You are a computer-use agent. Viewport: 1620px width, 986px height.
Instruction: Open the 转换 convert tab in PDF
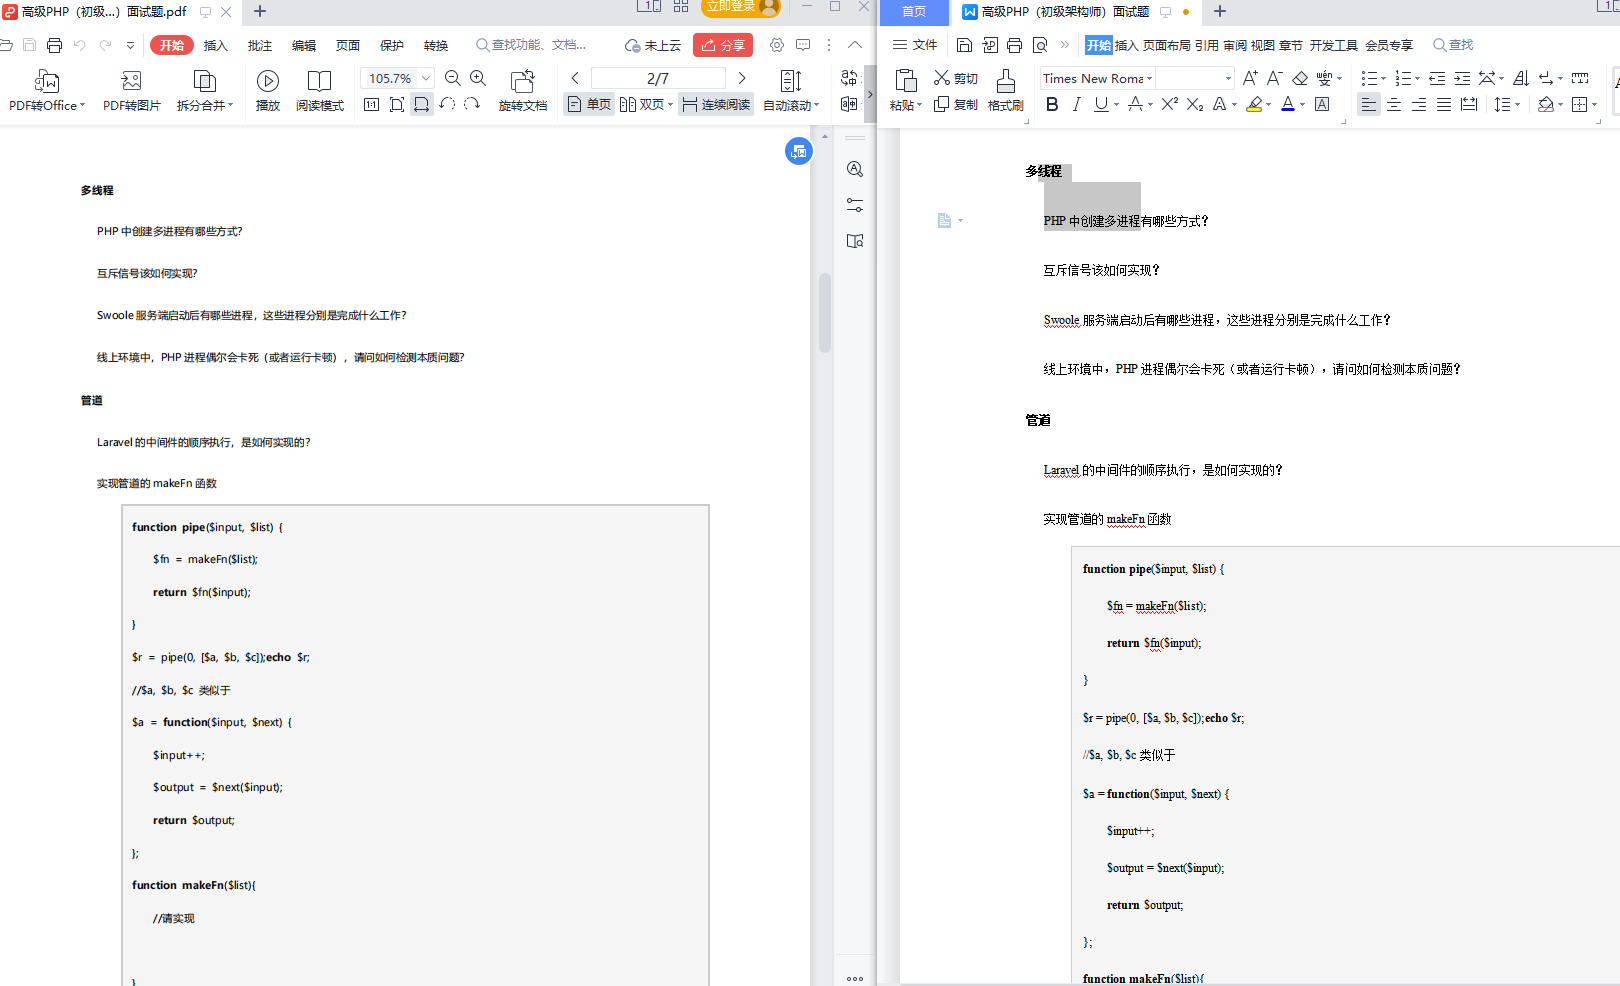pos(436,45)
